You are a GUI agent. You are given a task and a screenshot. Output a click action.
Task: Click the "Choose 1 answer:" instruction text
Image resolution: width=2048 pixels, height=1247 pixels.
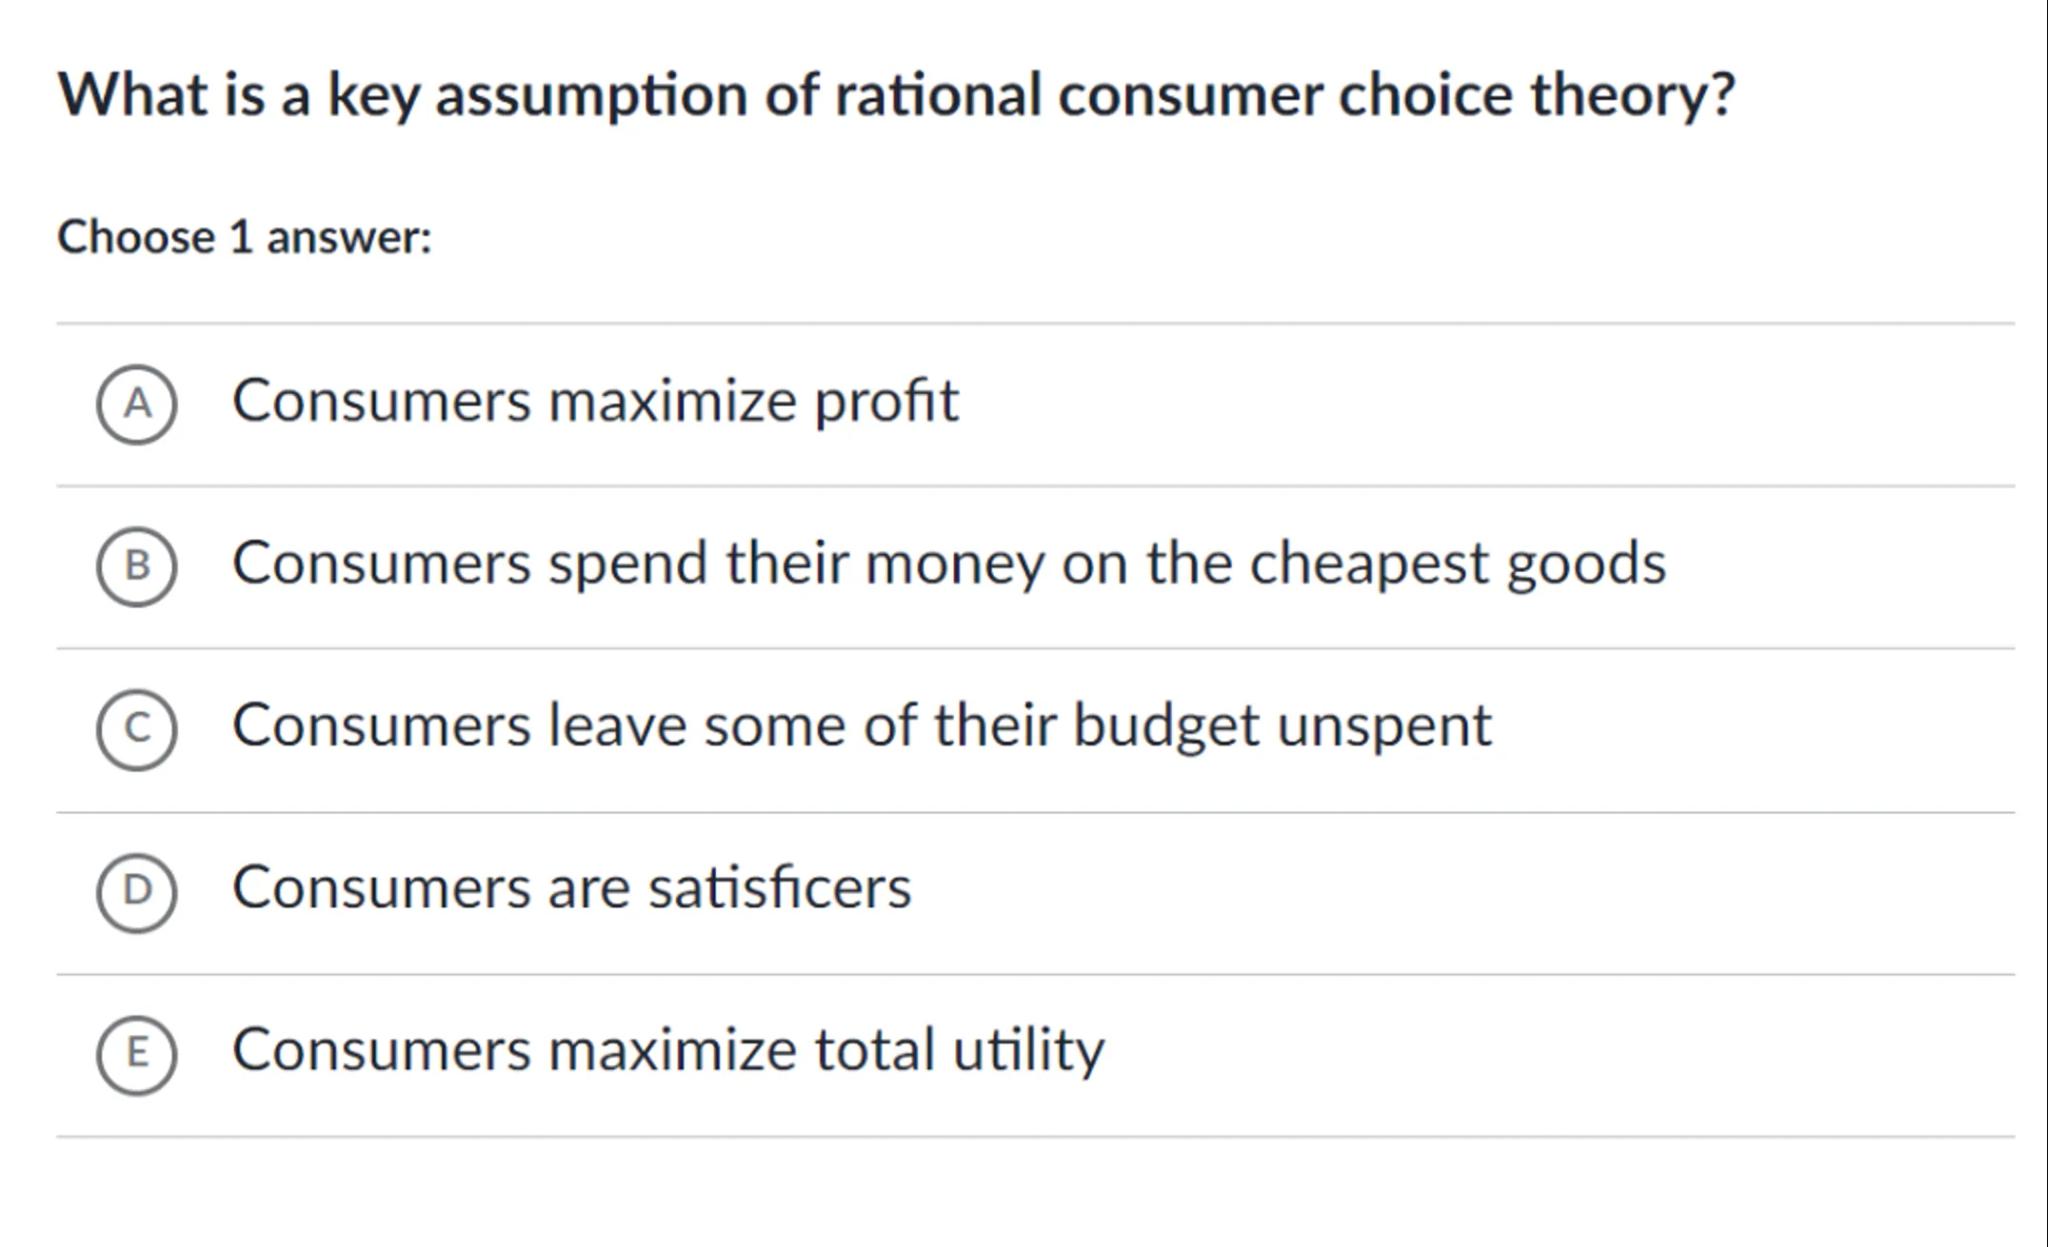(x=244, y=238)
